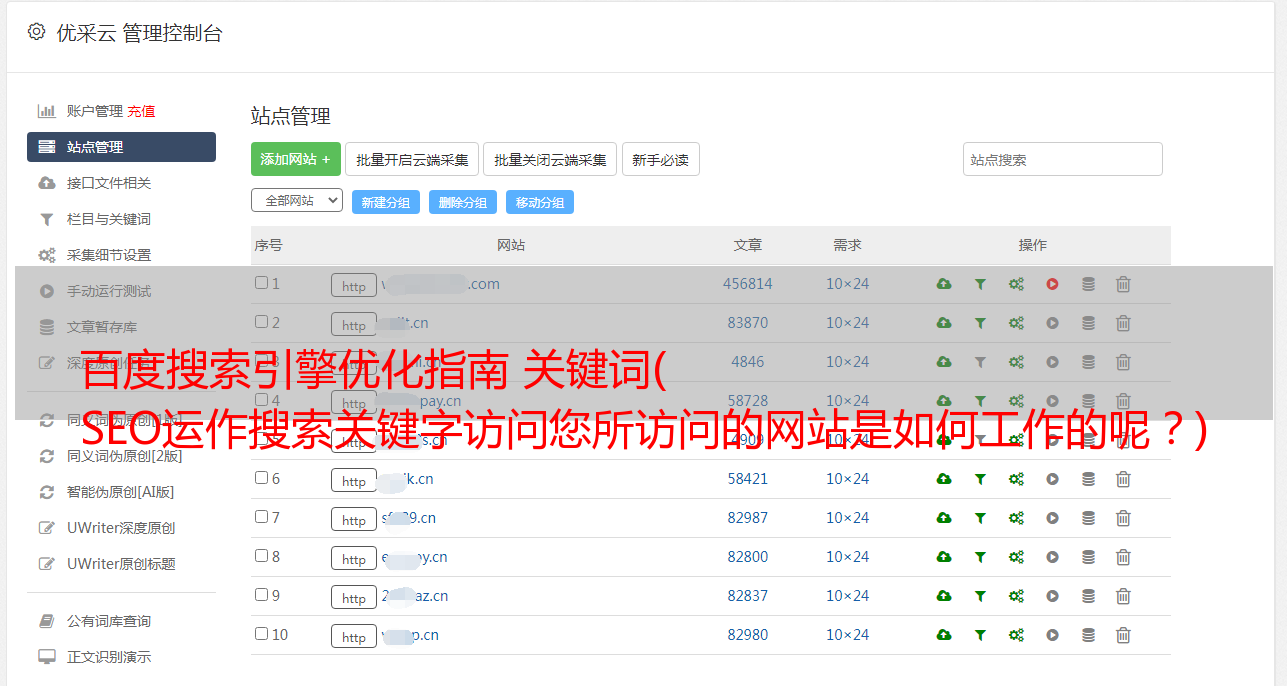Click the cloud upload icon in row 1
The image size is (1287, 686).
point(944,284)
